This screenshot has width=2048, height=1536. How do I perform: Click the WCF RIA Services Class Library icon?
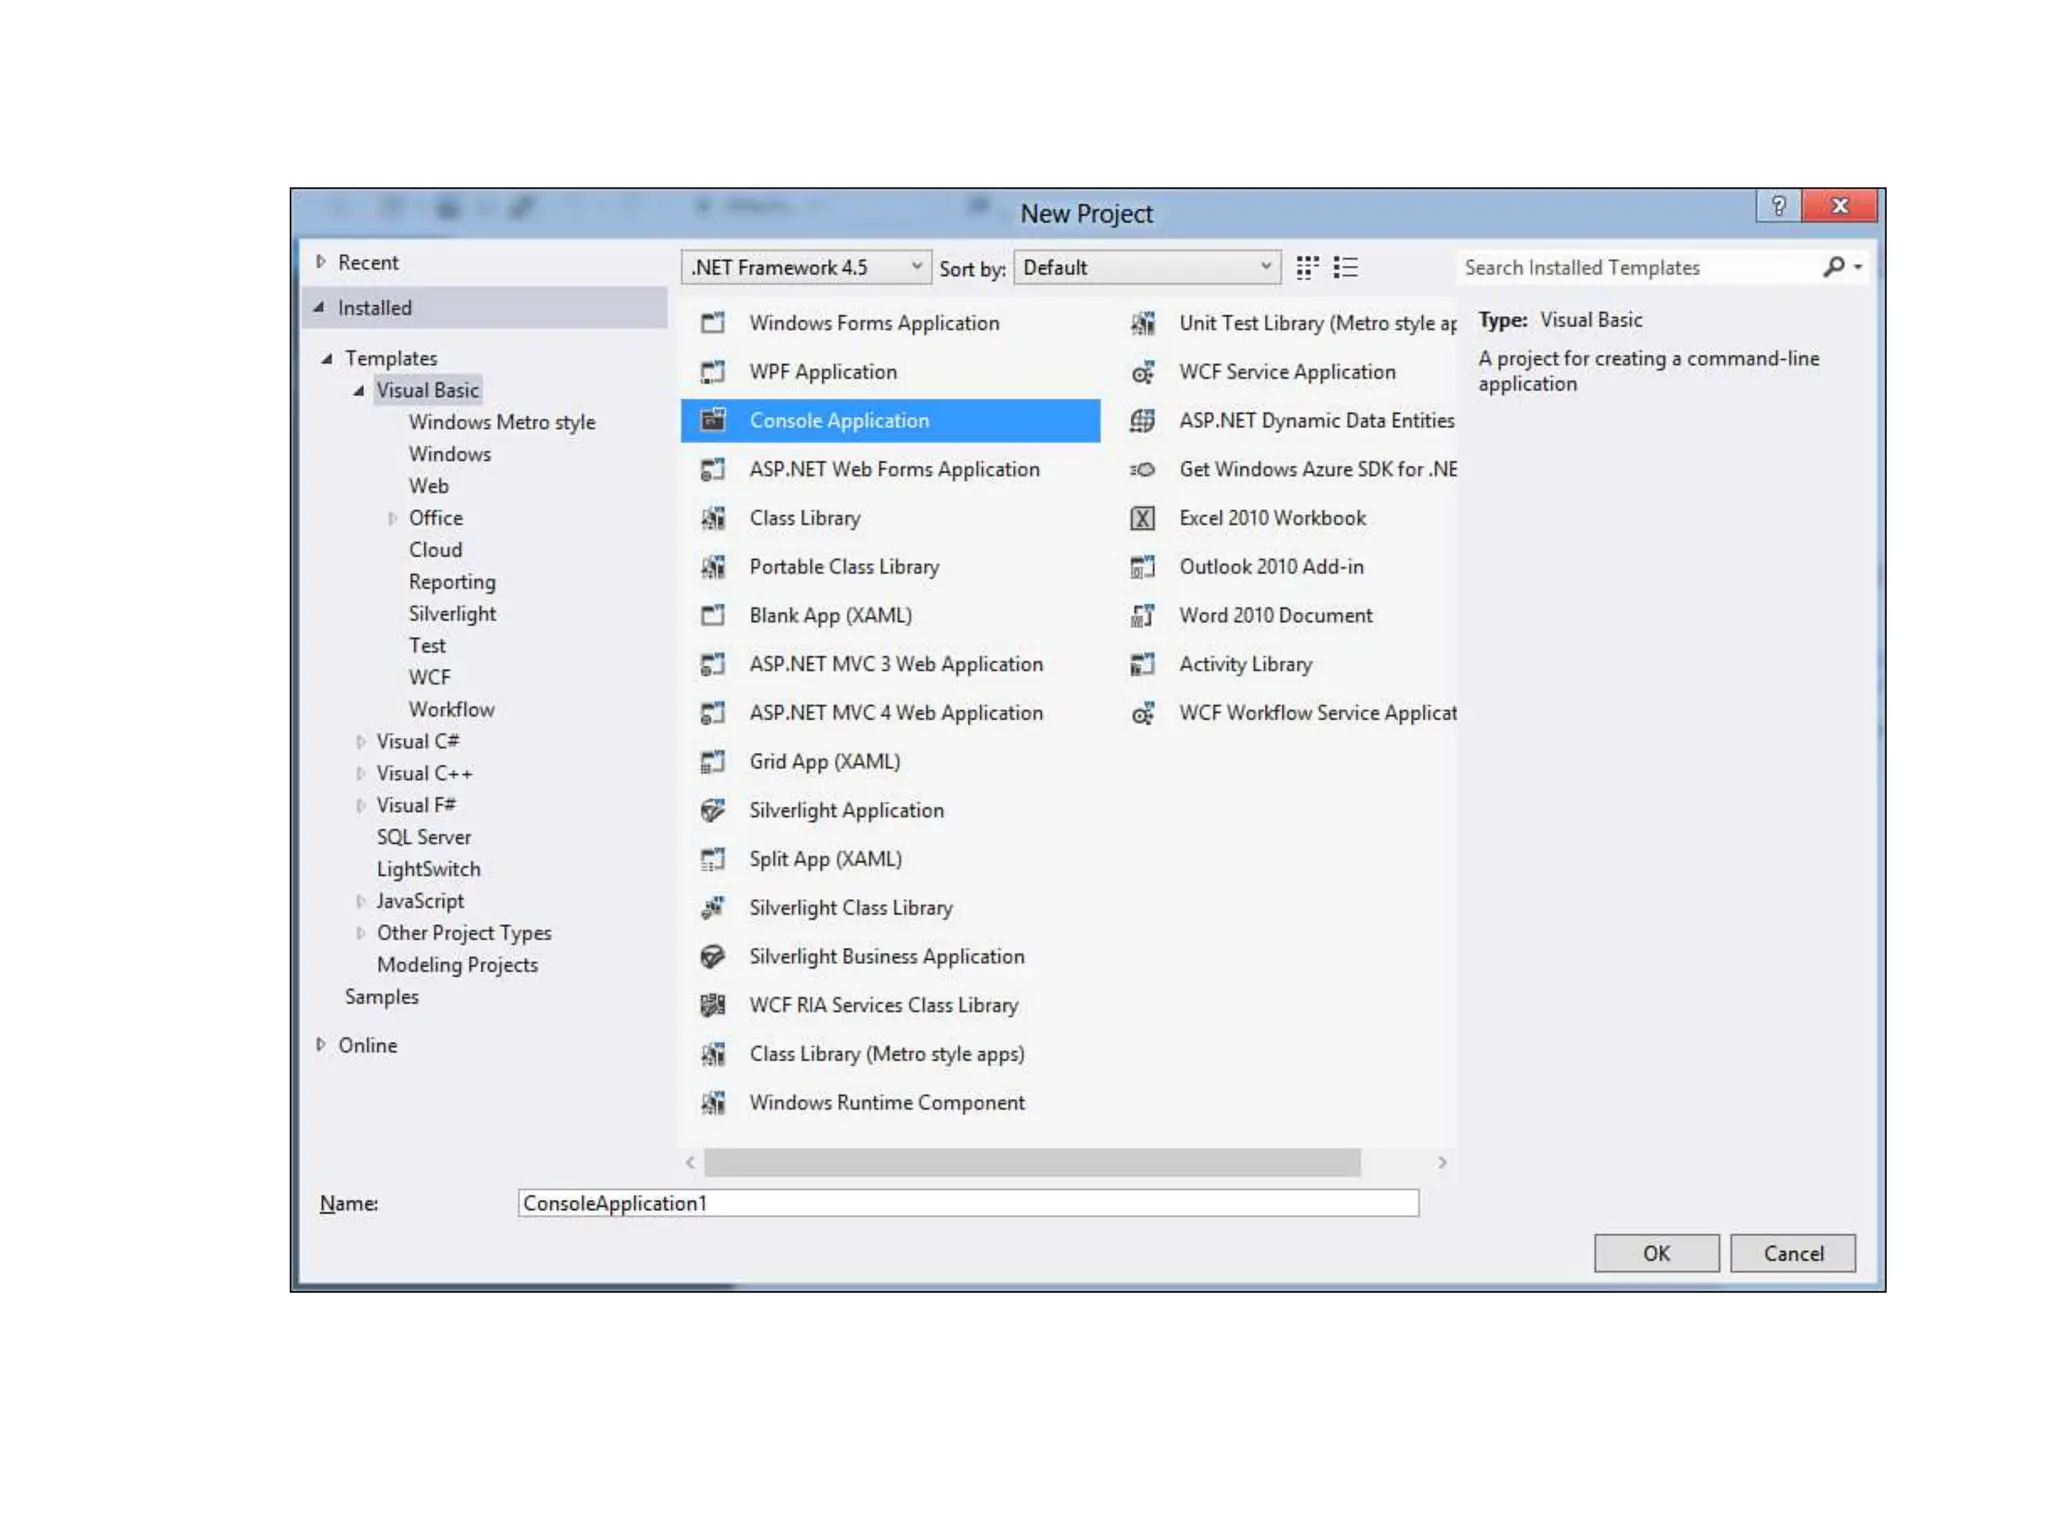(x=712, y=1005)
